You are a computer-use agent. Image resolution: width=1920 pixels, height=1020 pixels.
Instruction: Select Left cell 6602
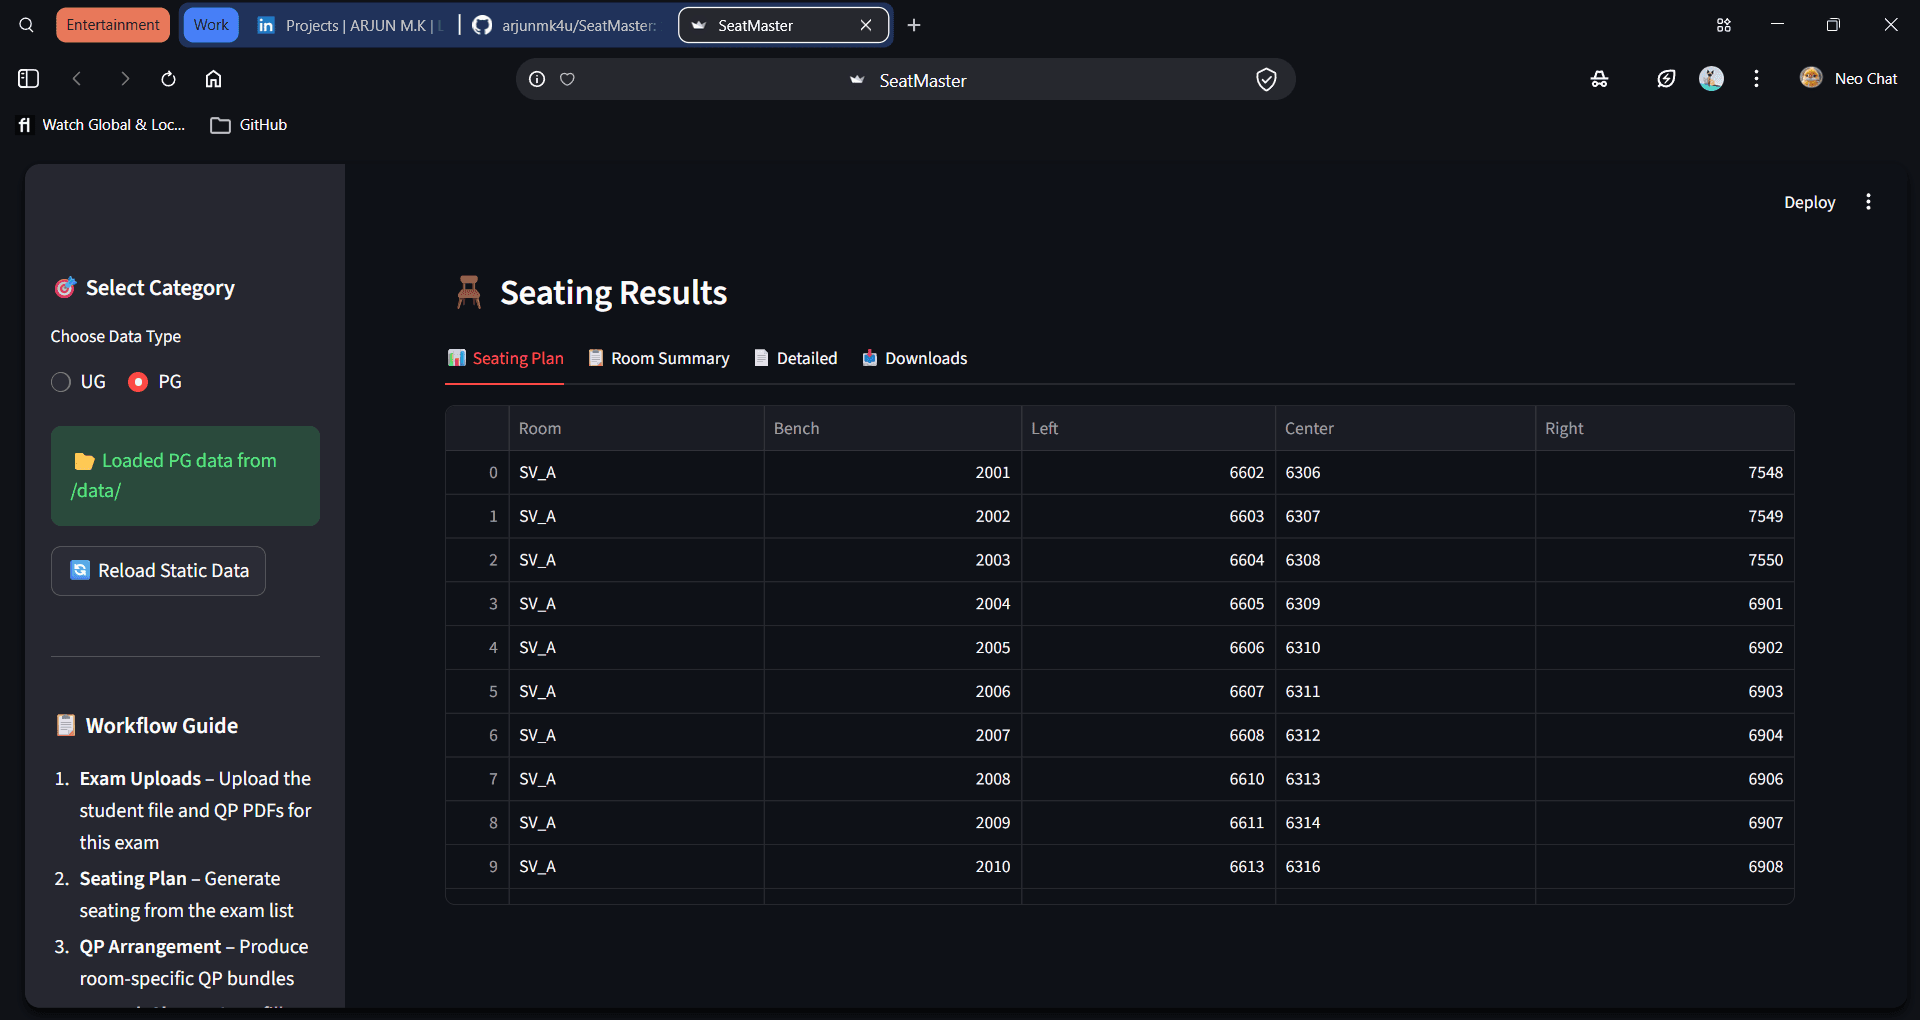click(x=1148, y=472)
